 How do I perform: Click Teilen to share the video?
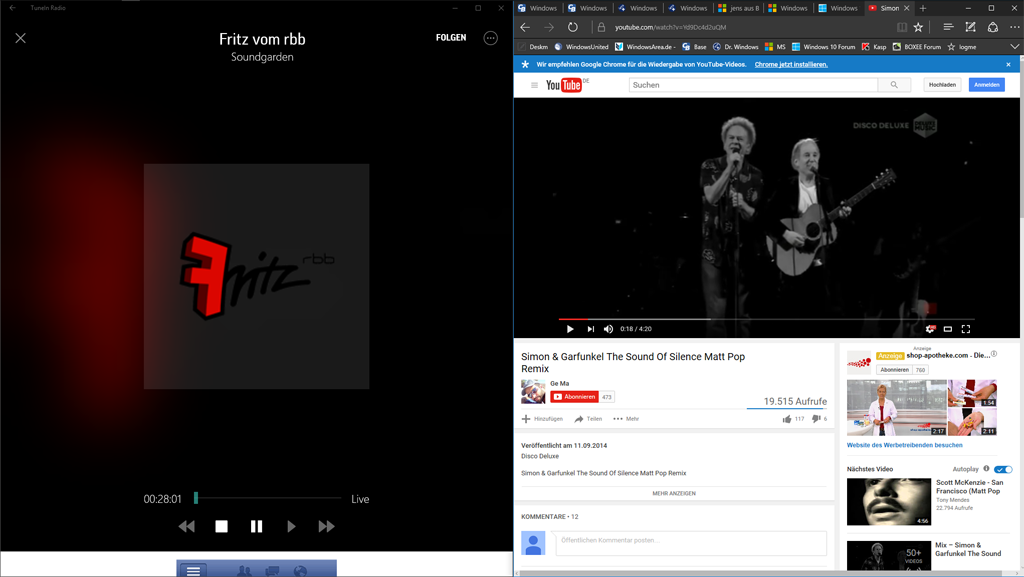point(588,419)
